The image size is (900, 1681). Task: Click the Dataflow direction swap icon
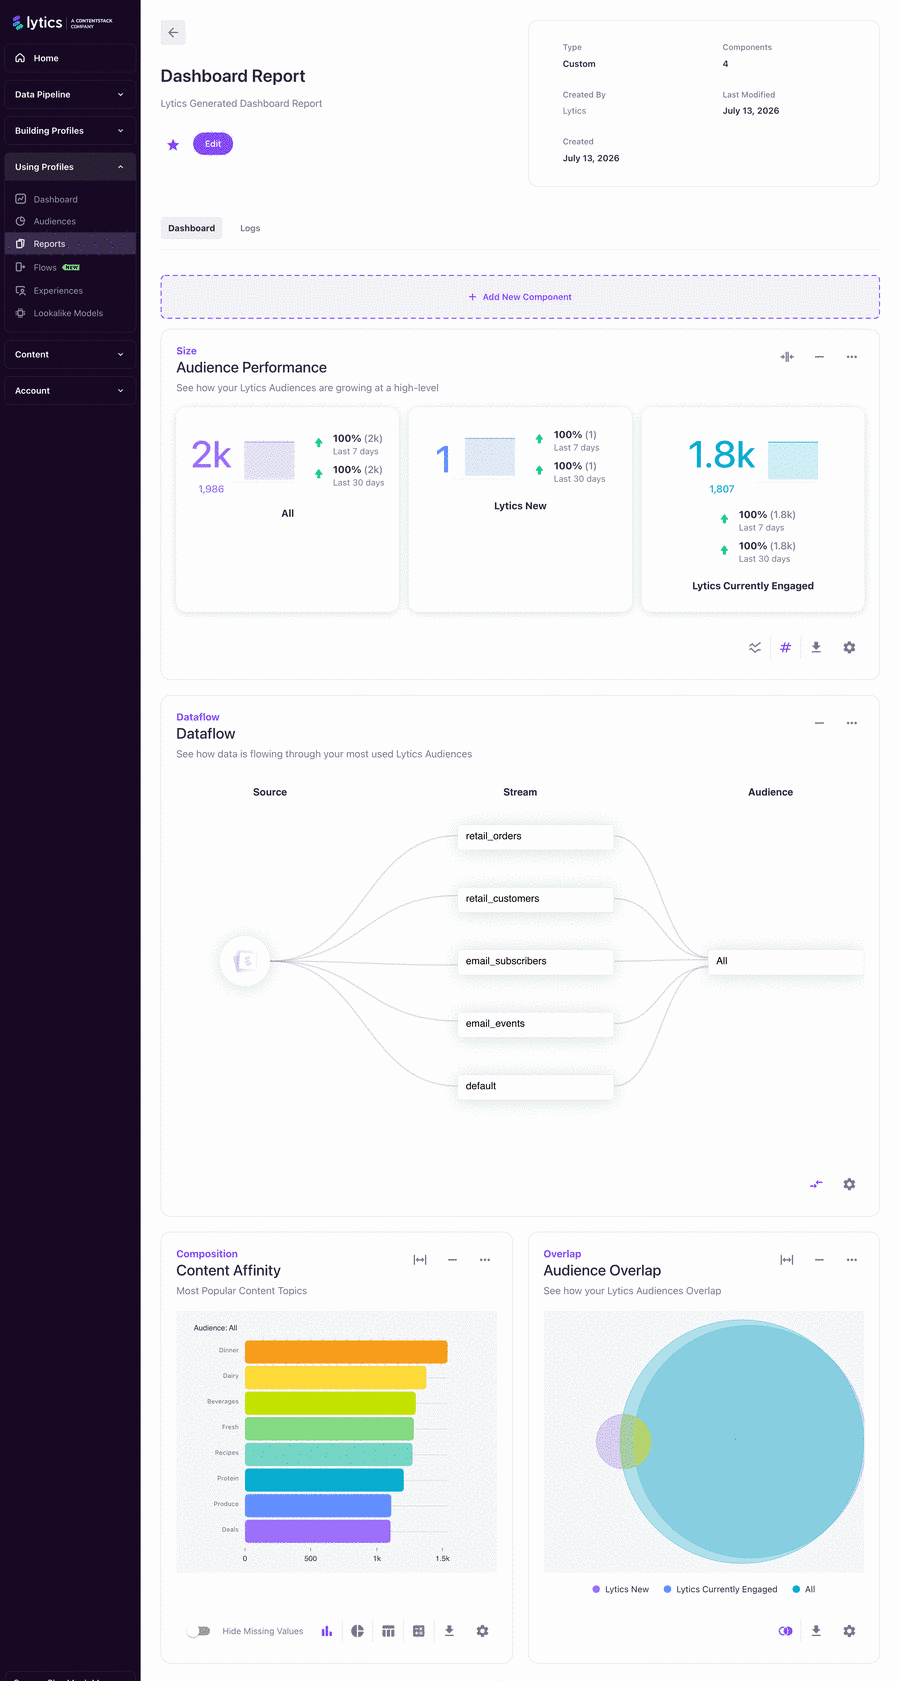click(x=816, y=1184)
